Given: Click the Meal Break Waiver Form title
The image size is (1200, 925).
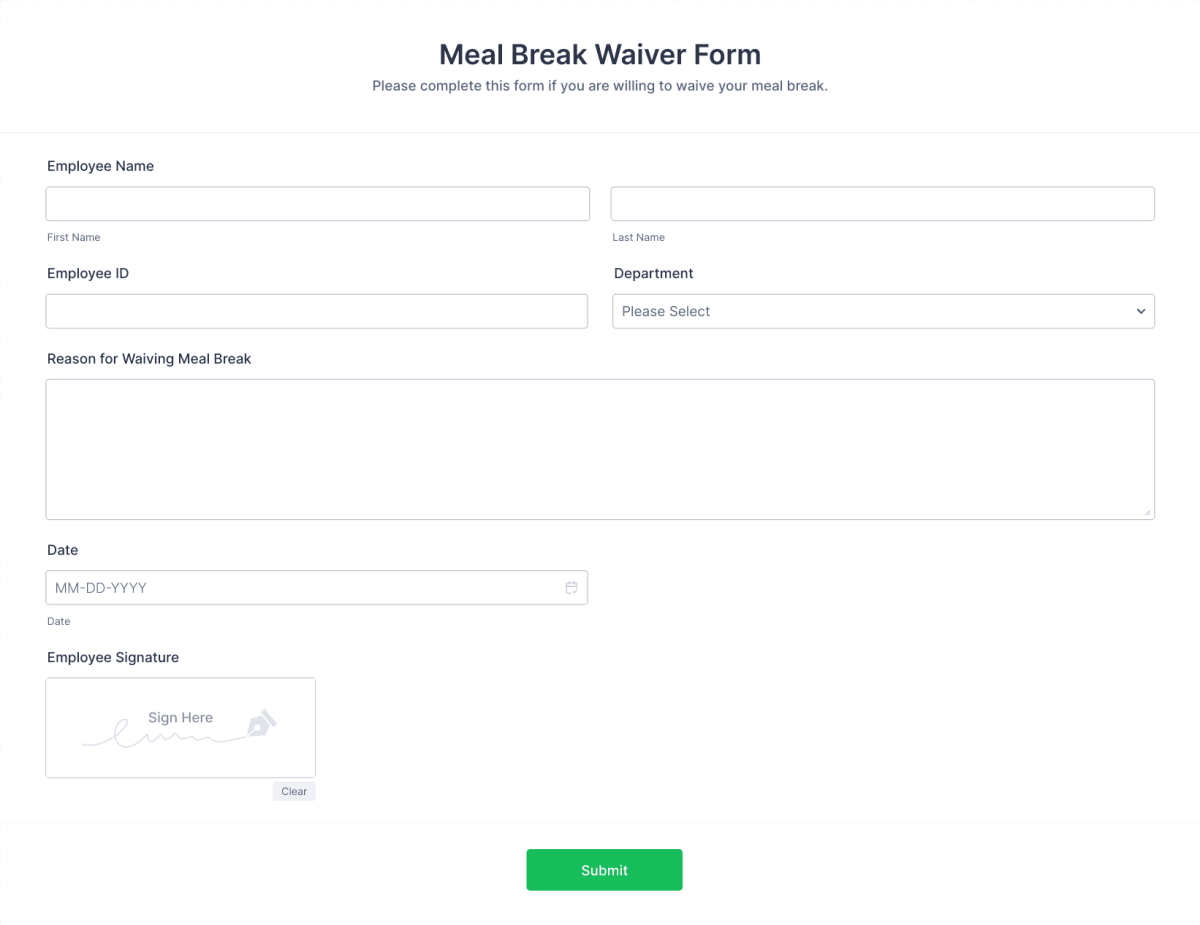Looking at the screenshot, I should (x=598, y=54).
